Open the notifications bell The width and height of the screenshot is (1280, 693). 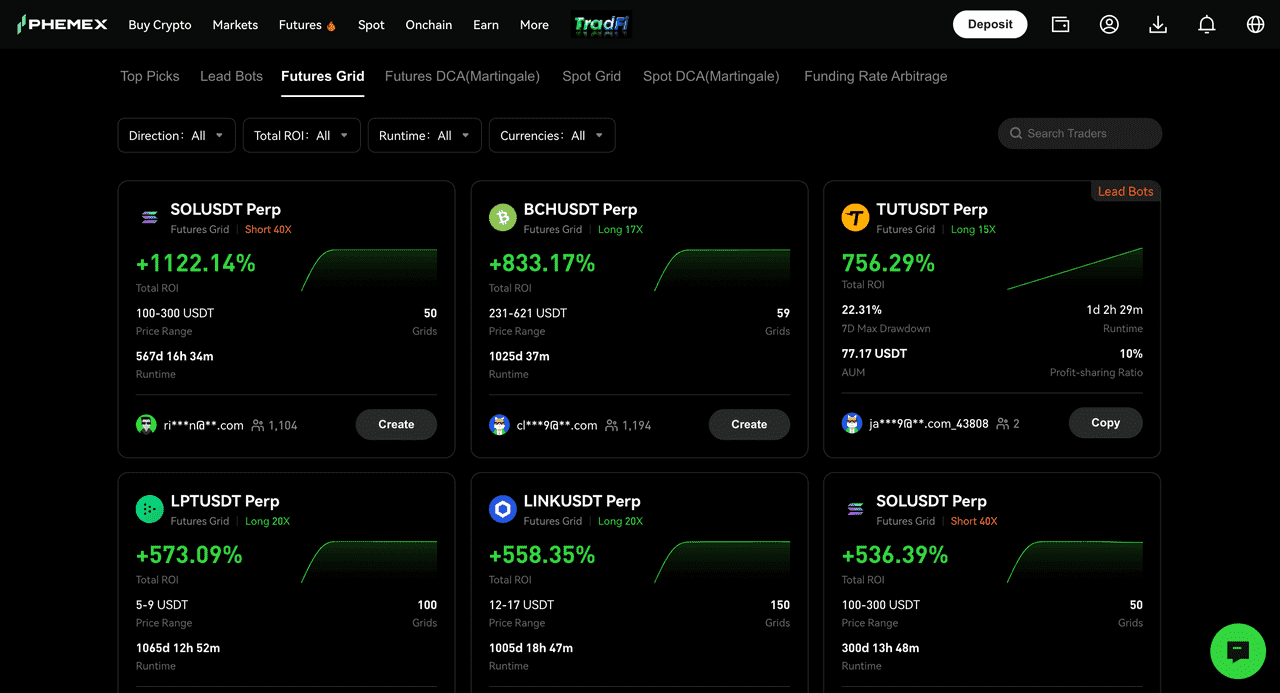click(1207, 24)
